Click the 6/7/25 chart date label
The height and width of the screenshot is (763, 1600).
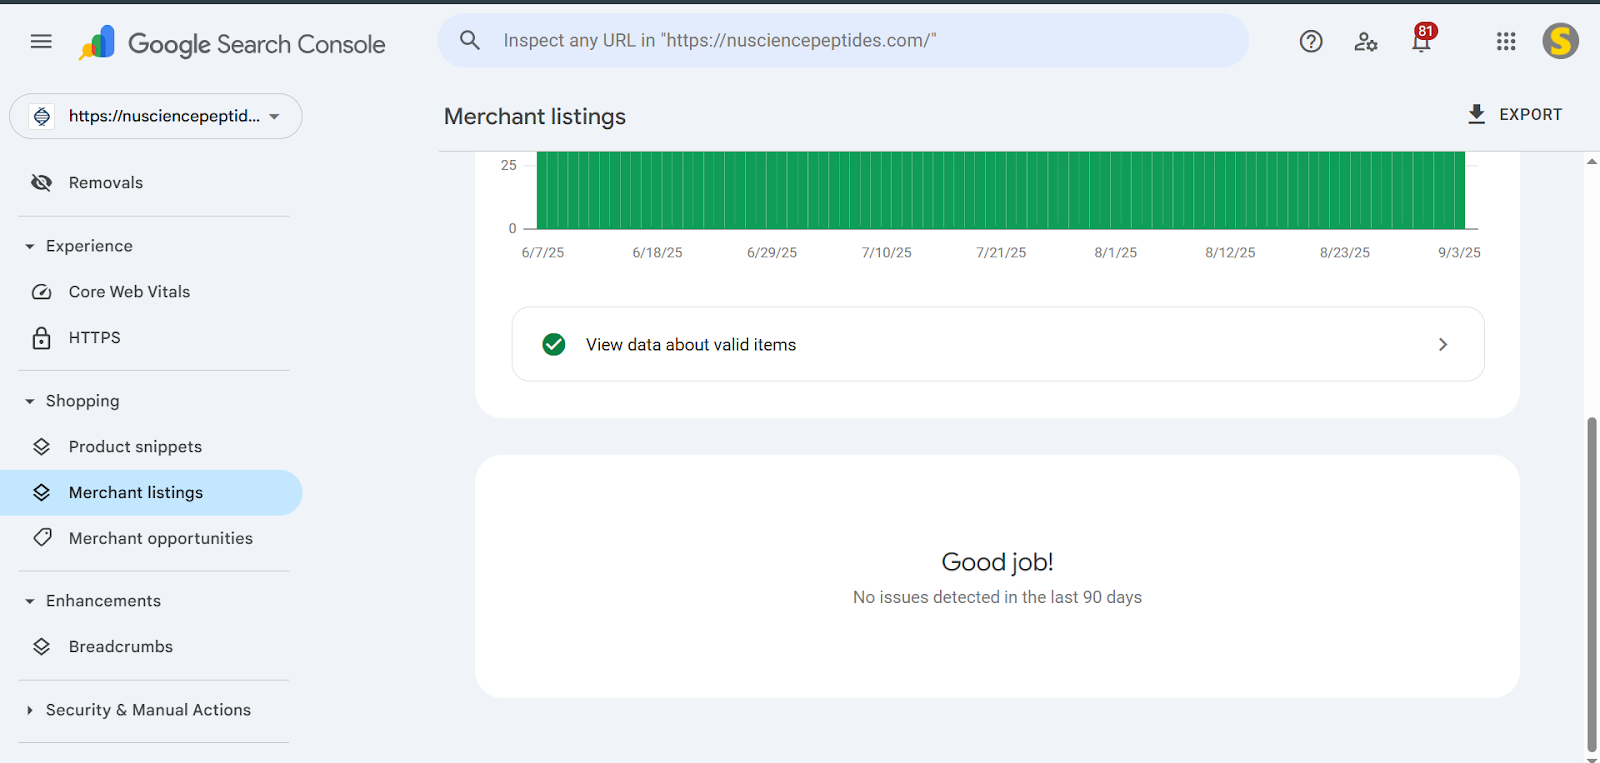click(x=543, y=253)
